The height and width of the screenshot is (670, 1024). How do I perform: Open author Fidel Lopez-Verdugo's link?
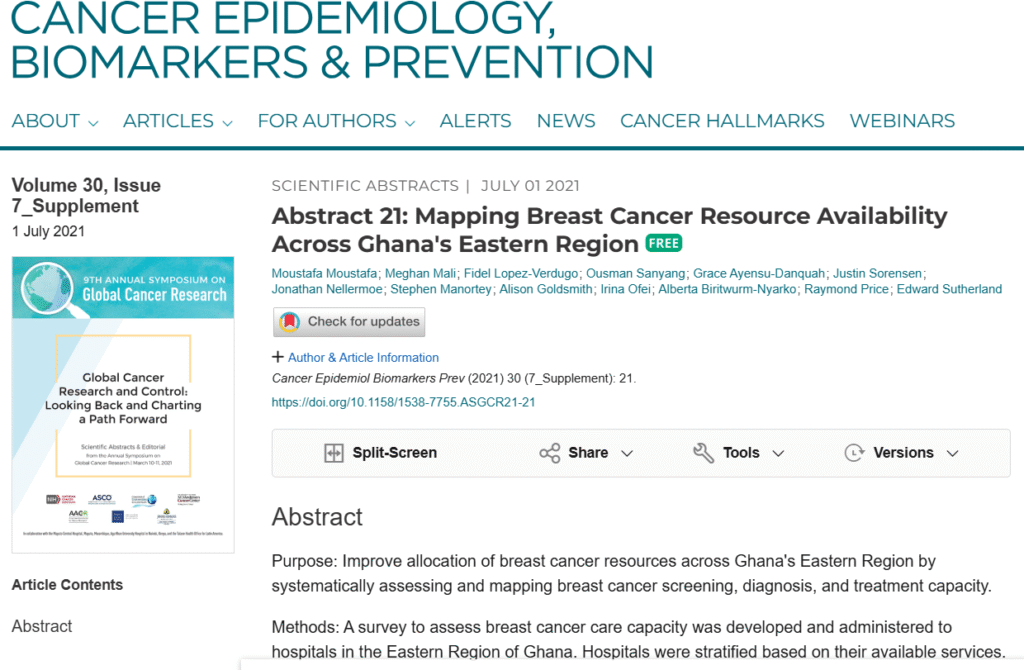(520, 274)
